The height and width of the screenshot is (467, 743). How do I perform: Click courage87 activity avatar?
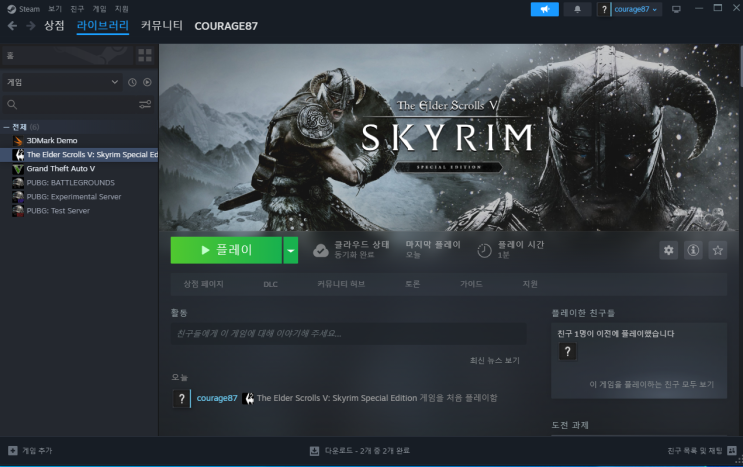tap(181, 399)
